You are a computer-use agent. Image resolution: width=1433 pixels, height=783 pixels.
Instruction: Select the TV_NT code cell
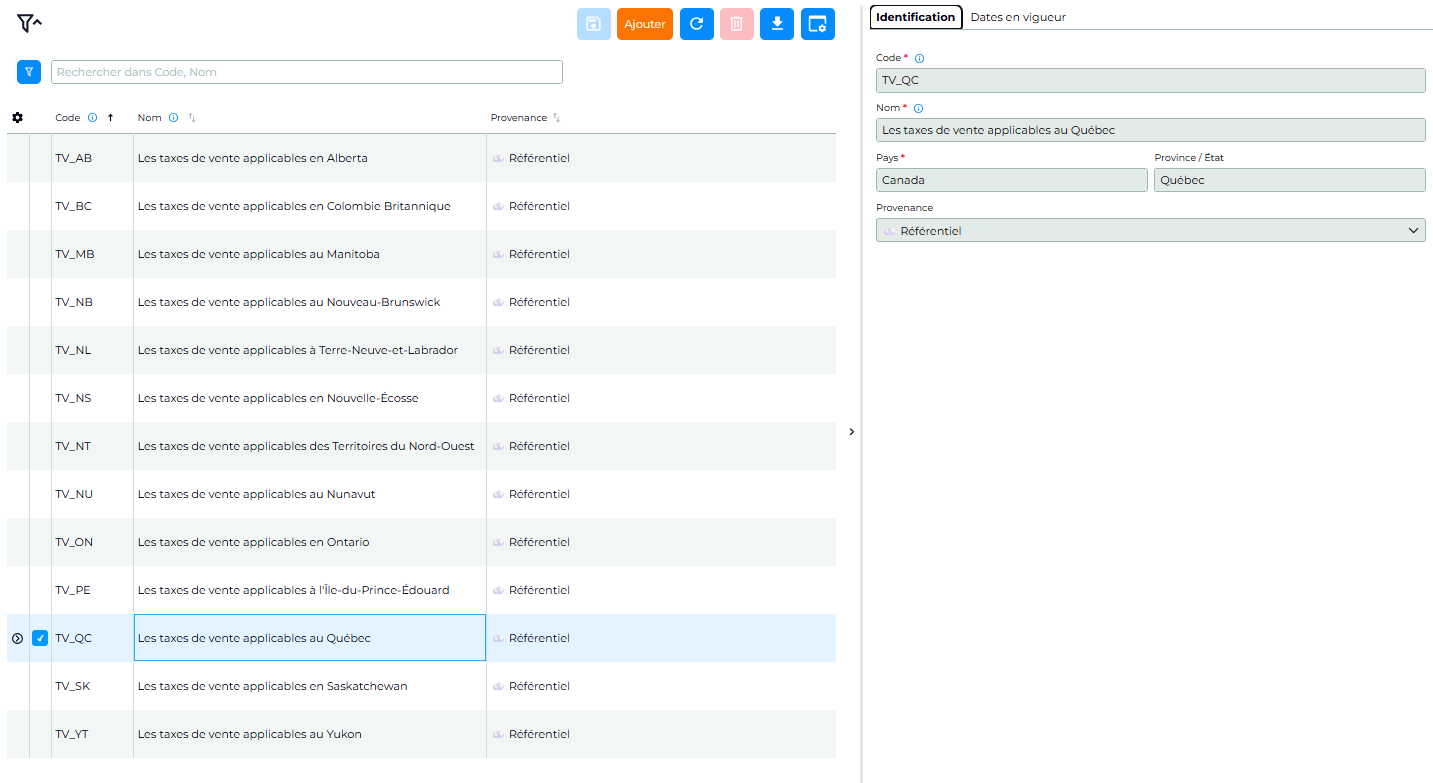[73, 446]
